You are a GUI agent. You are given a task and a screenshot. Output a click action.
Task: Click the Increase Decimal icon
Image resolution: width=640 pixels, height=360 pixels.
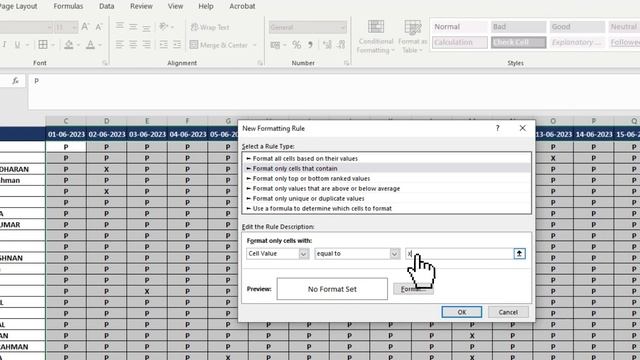click(x=327, y=44)
